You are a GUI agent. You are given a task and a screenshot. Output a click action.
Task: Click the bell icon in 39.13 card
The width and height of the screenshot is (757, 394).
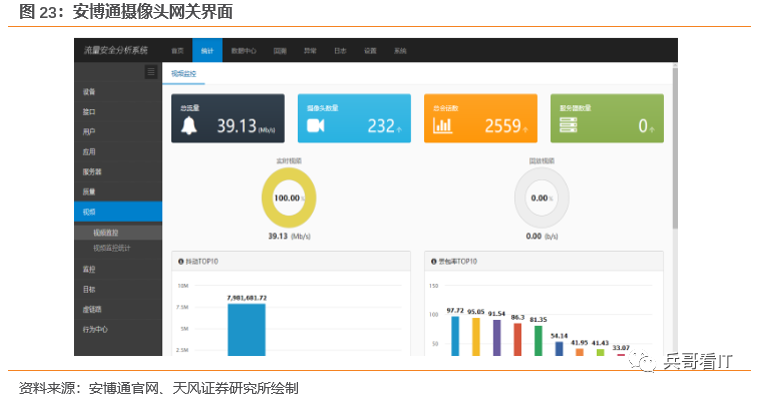(x=189, y=126)
